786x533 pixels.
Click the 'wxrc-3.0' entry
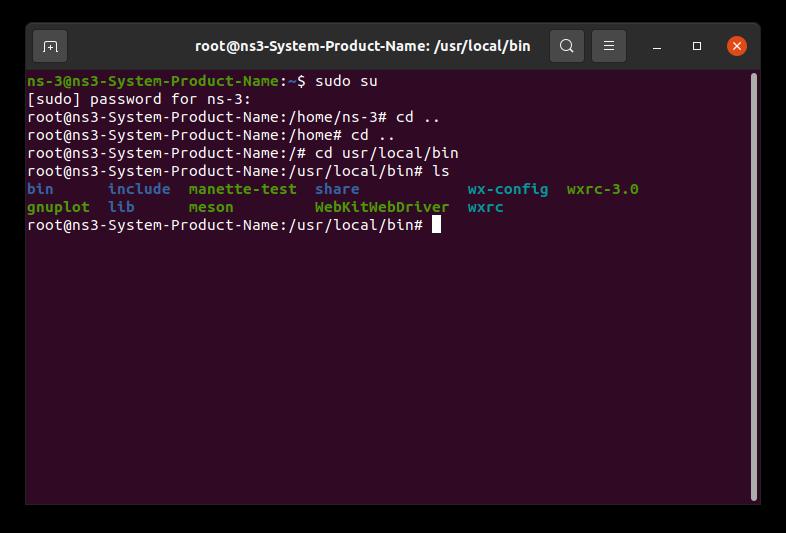[603, 190]
